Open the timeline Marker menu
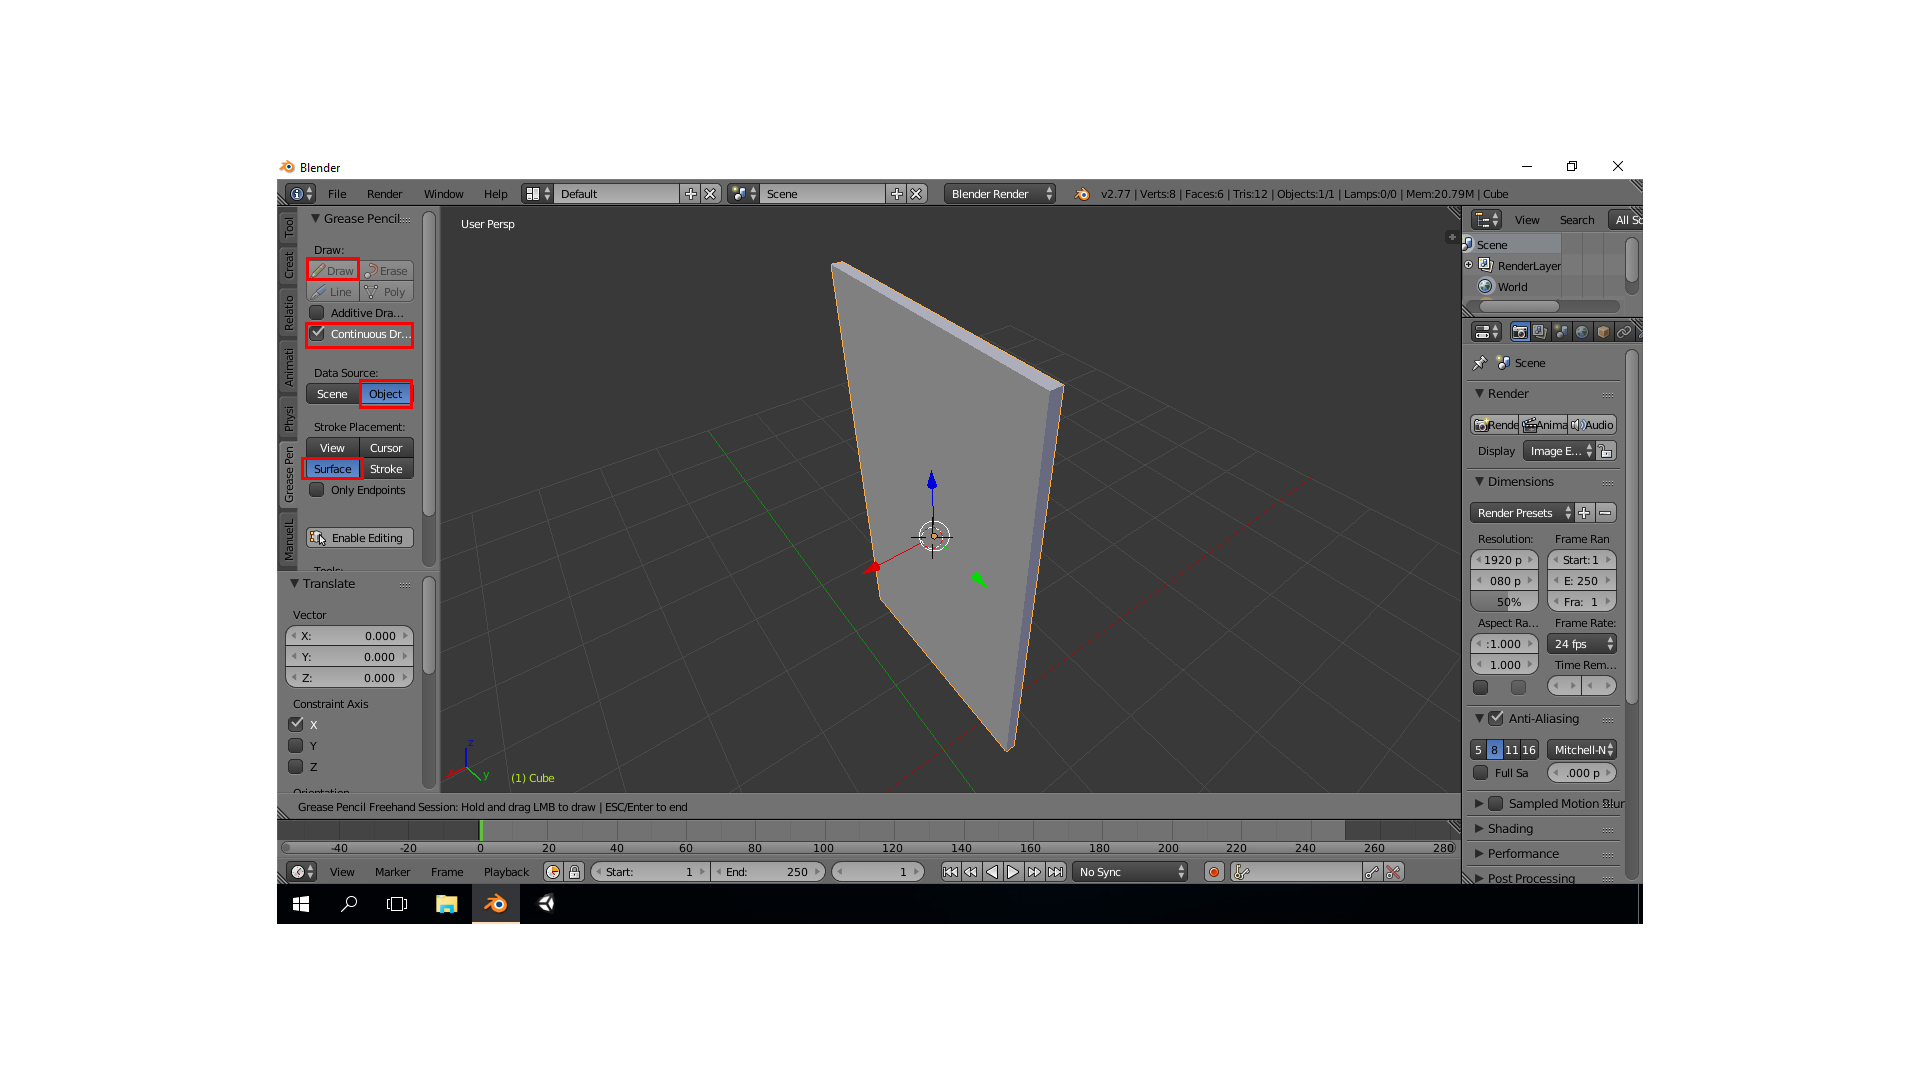The image size is (1920, 1080). pyautogui.click(x=392, y=872)
